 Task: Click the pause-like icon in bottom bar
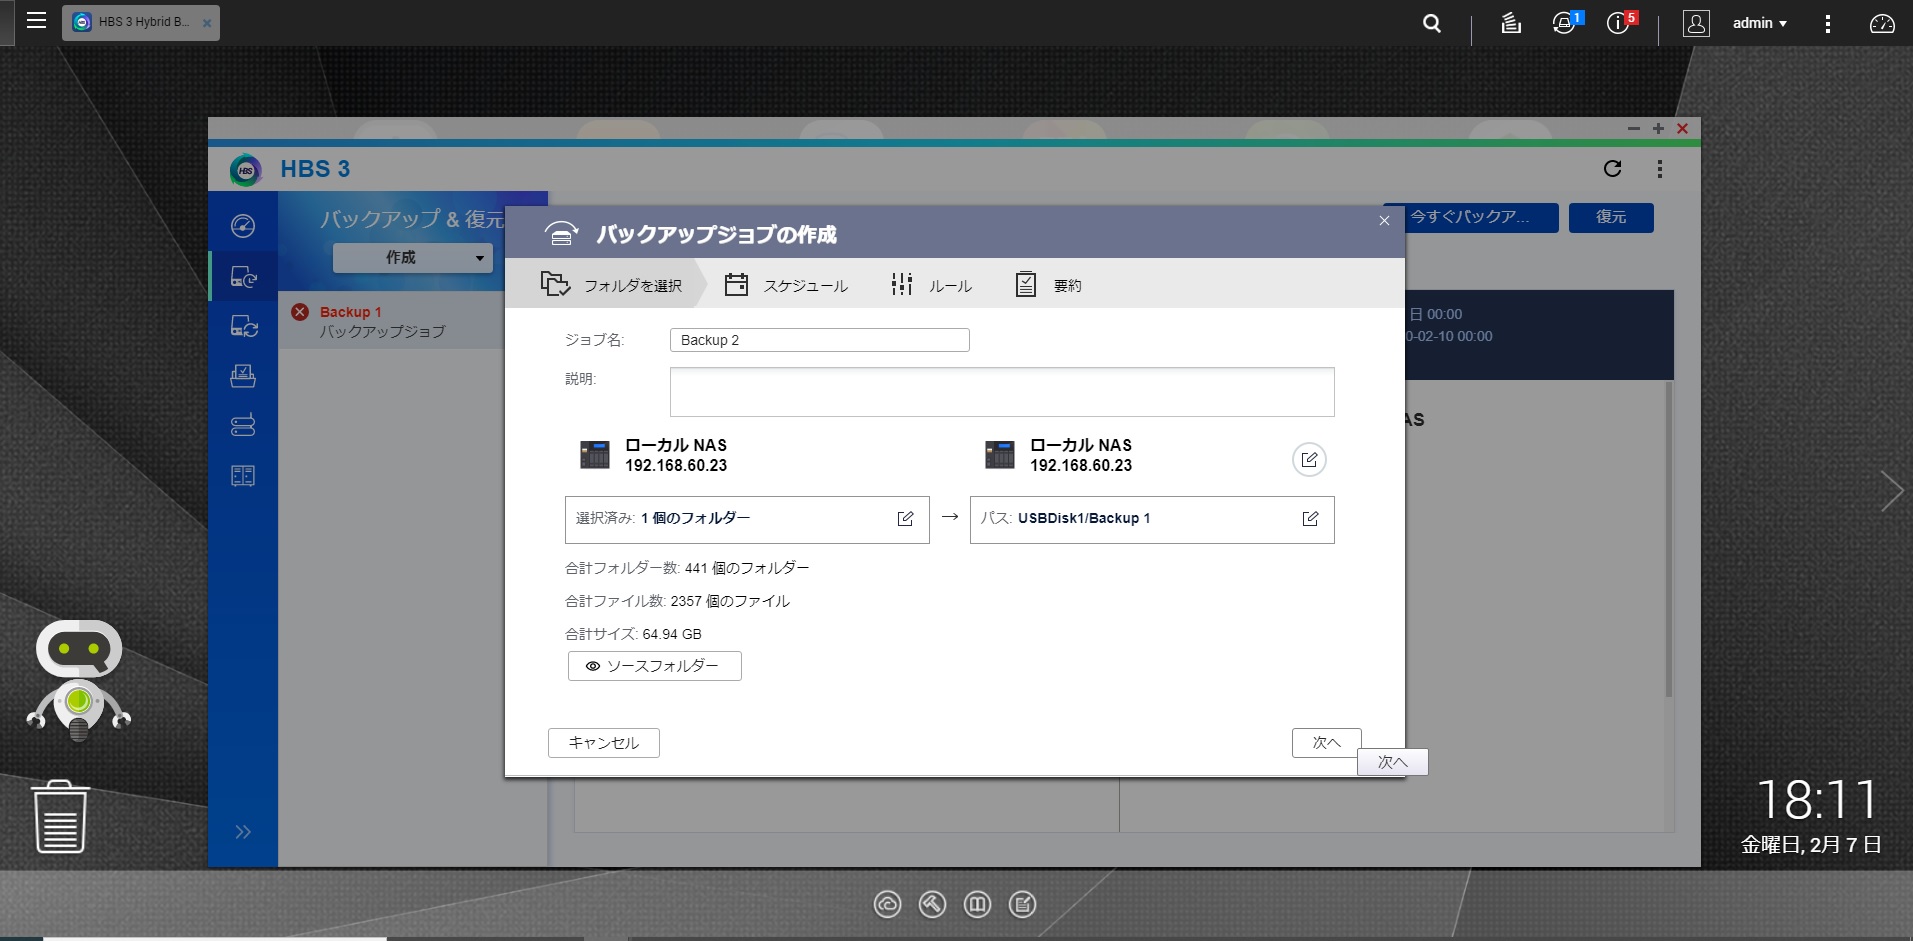[977, 905]
